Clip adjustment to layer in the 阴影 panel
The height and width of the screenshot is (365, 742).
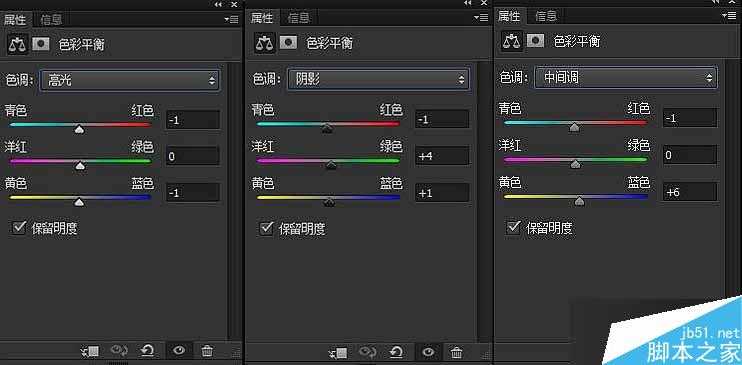tap(338, 353)
